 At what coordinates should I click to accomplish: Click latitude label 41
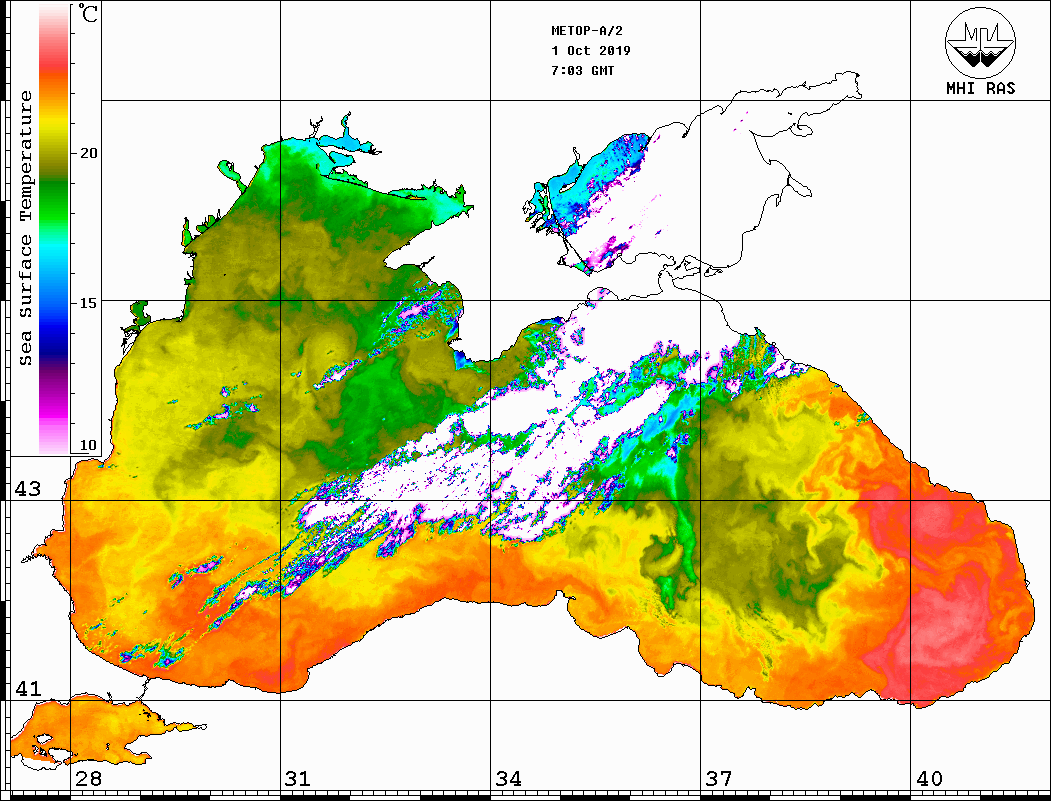coord(28,688)
